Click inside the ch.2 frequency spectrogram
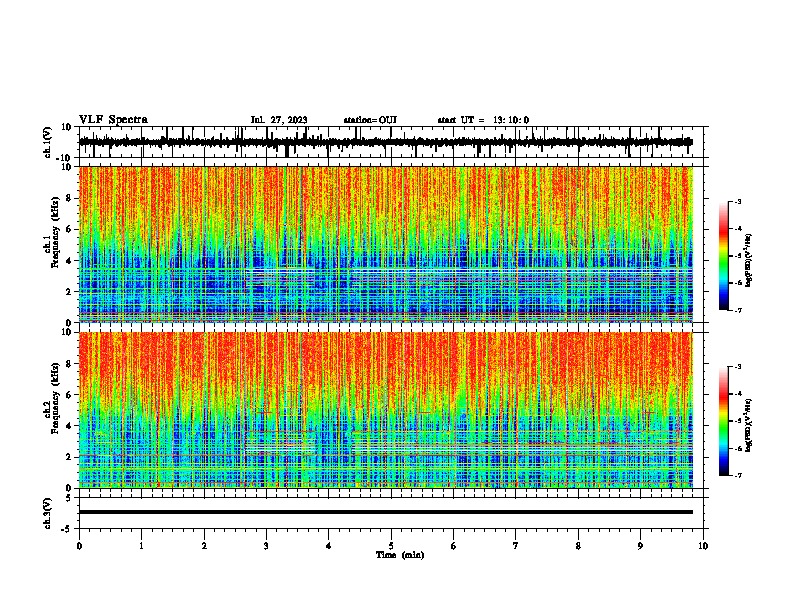 [385, 410]
